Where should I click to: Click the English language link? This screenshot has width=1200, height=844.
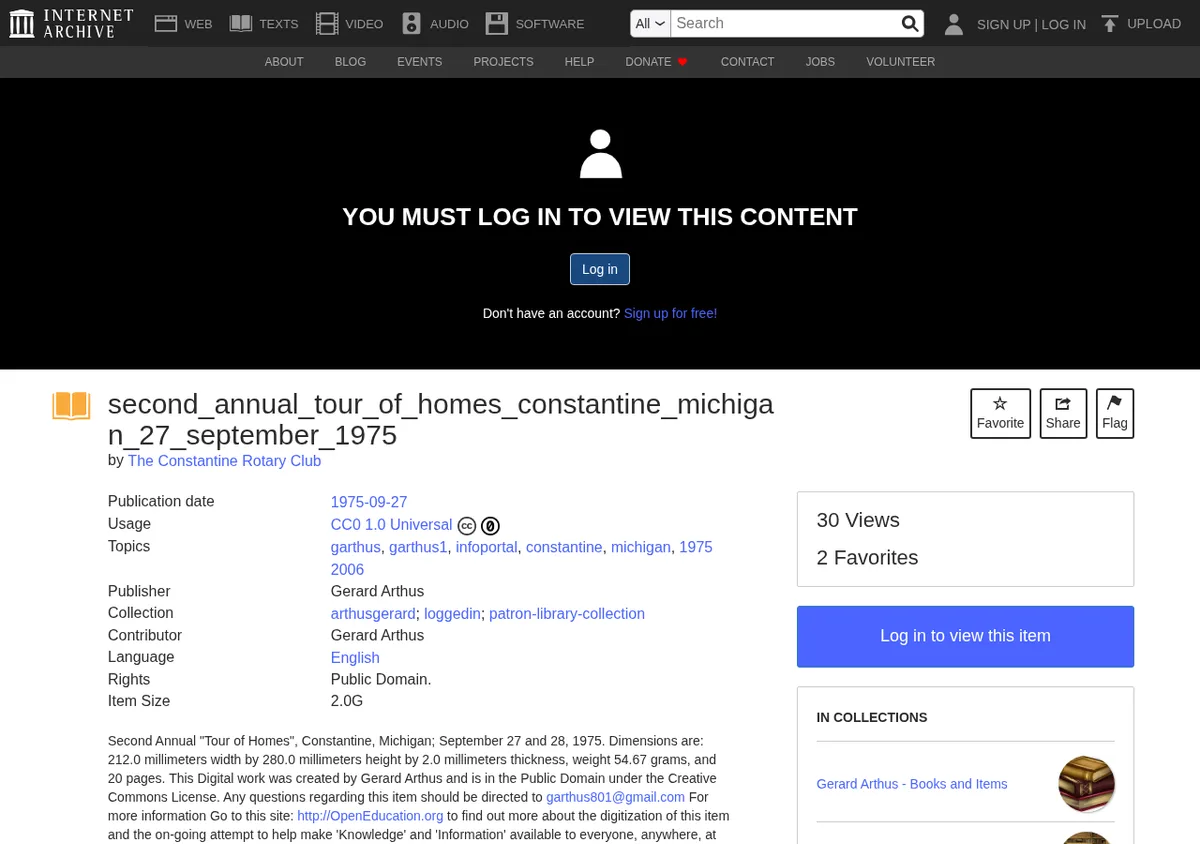[x=355, y=657]
